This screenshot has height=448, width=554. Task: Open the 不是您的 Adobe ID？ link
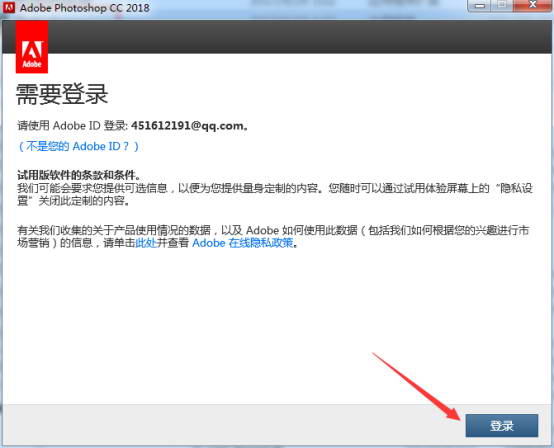click(78, 146)
